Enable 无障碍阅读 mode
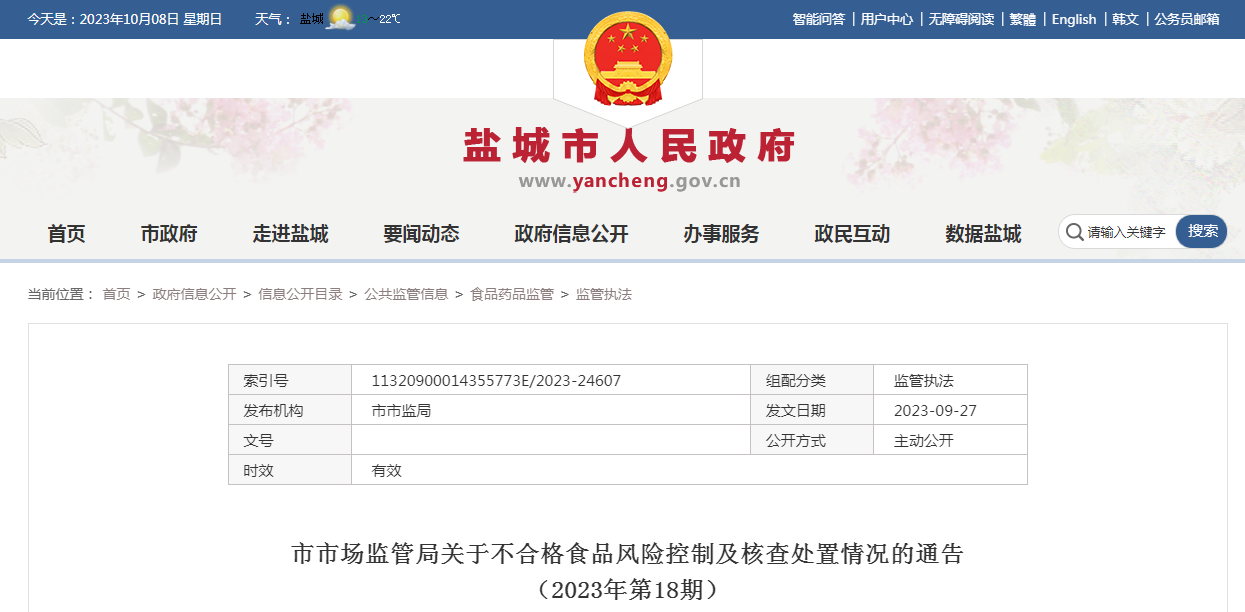This screenshot has width=1245, height=612. 960,19
